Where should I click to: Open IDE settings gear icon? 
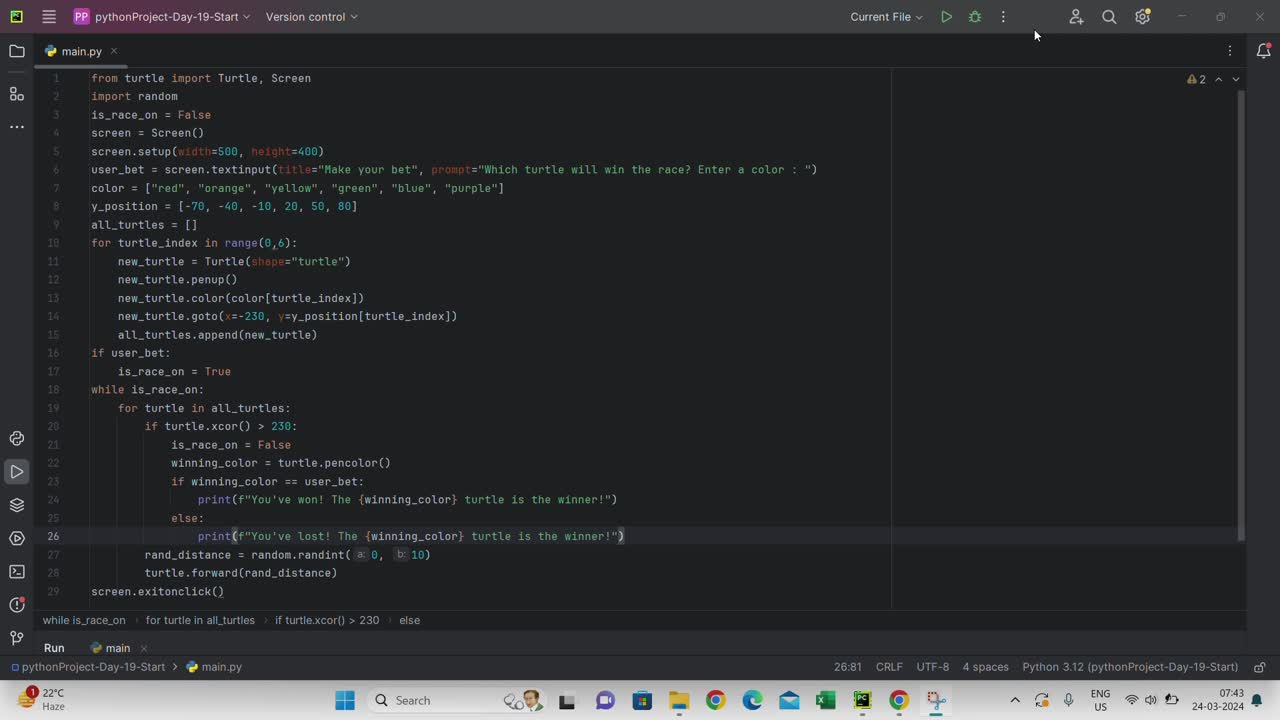[1143, 17]
